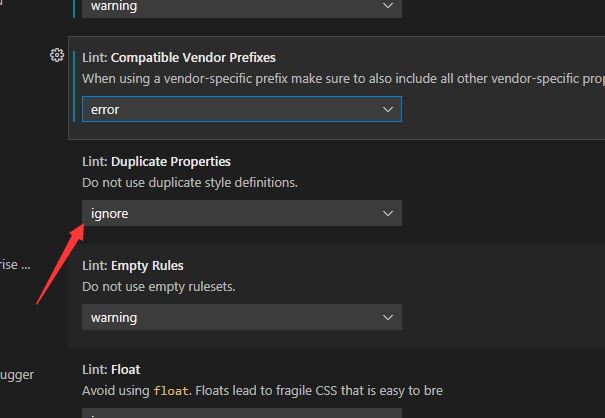Click the chevron on the Compatible Vendor Prefixes dropdown
The height and width of the screenshot is (418, 605).
coord(388,109)
